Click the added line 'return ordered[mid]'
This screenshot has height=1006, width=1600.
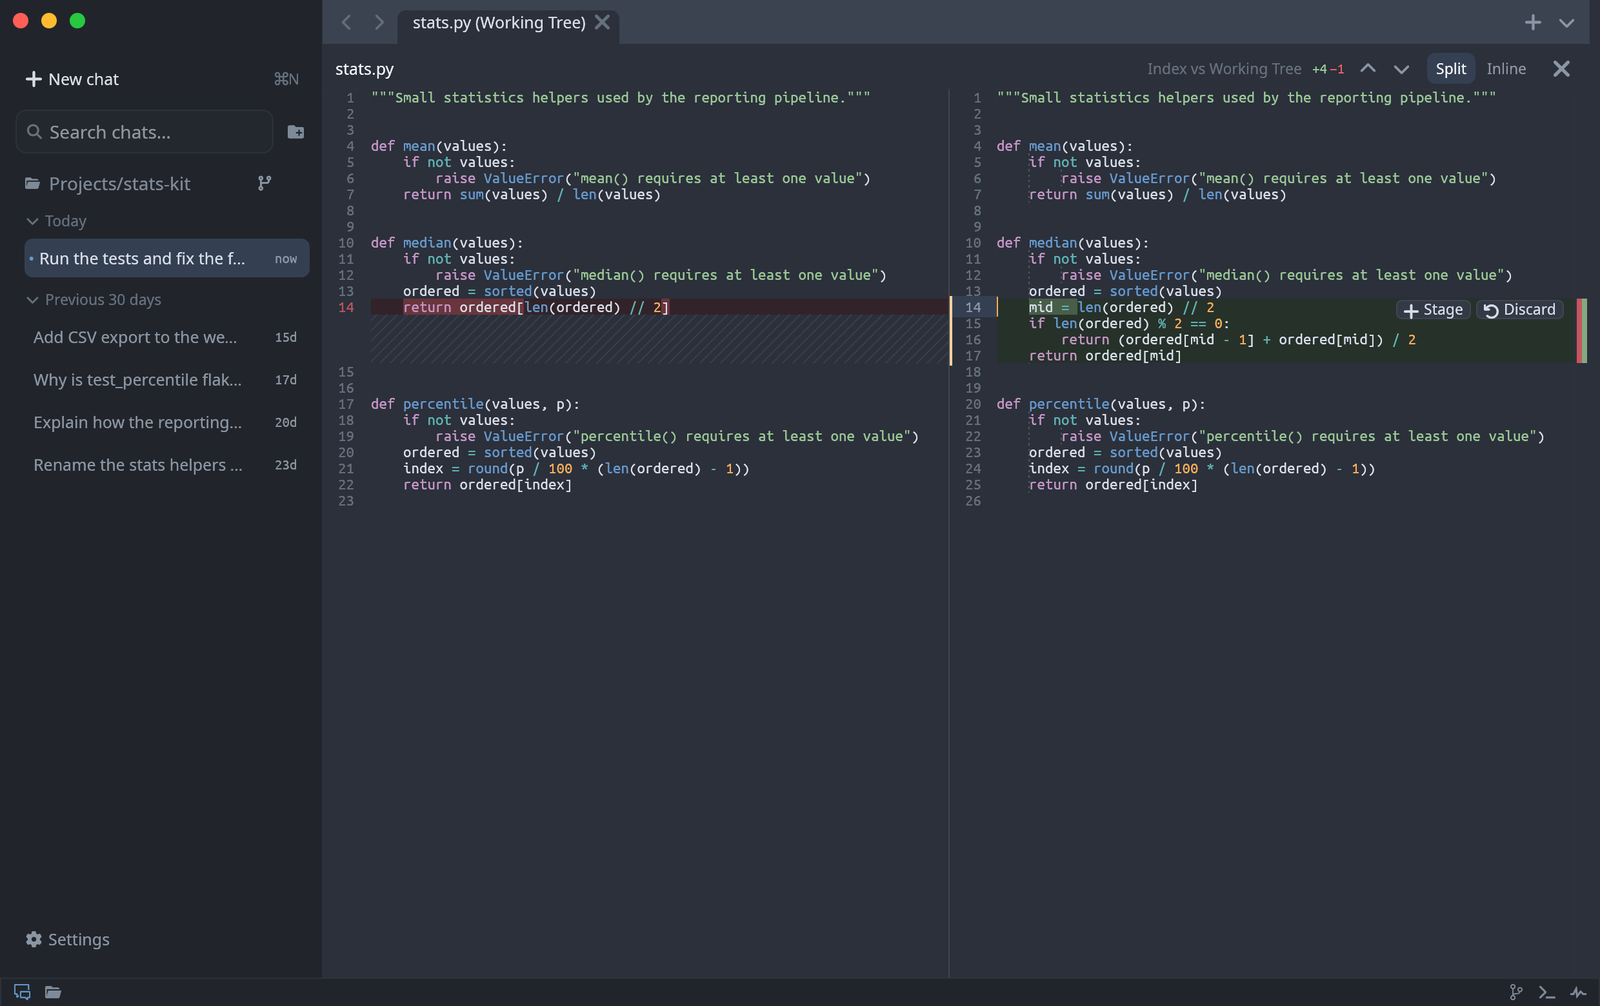tap(1105, 356)
